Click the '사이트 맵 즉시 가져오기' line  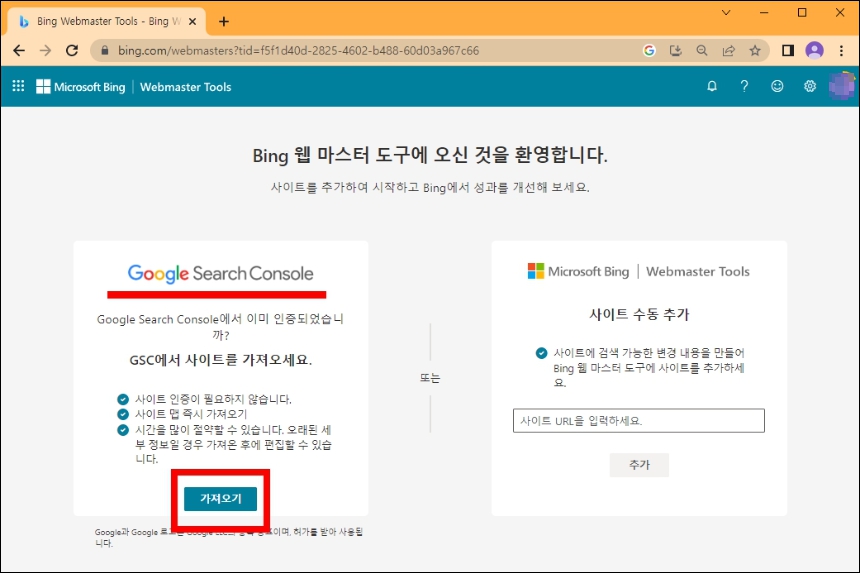tap(191, 414)
